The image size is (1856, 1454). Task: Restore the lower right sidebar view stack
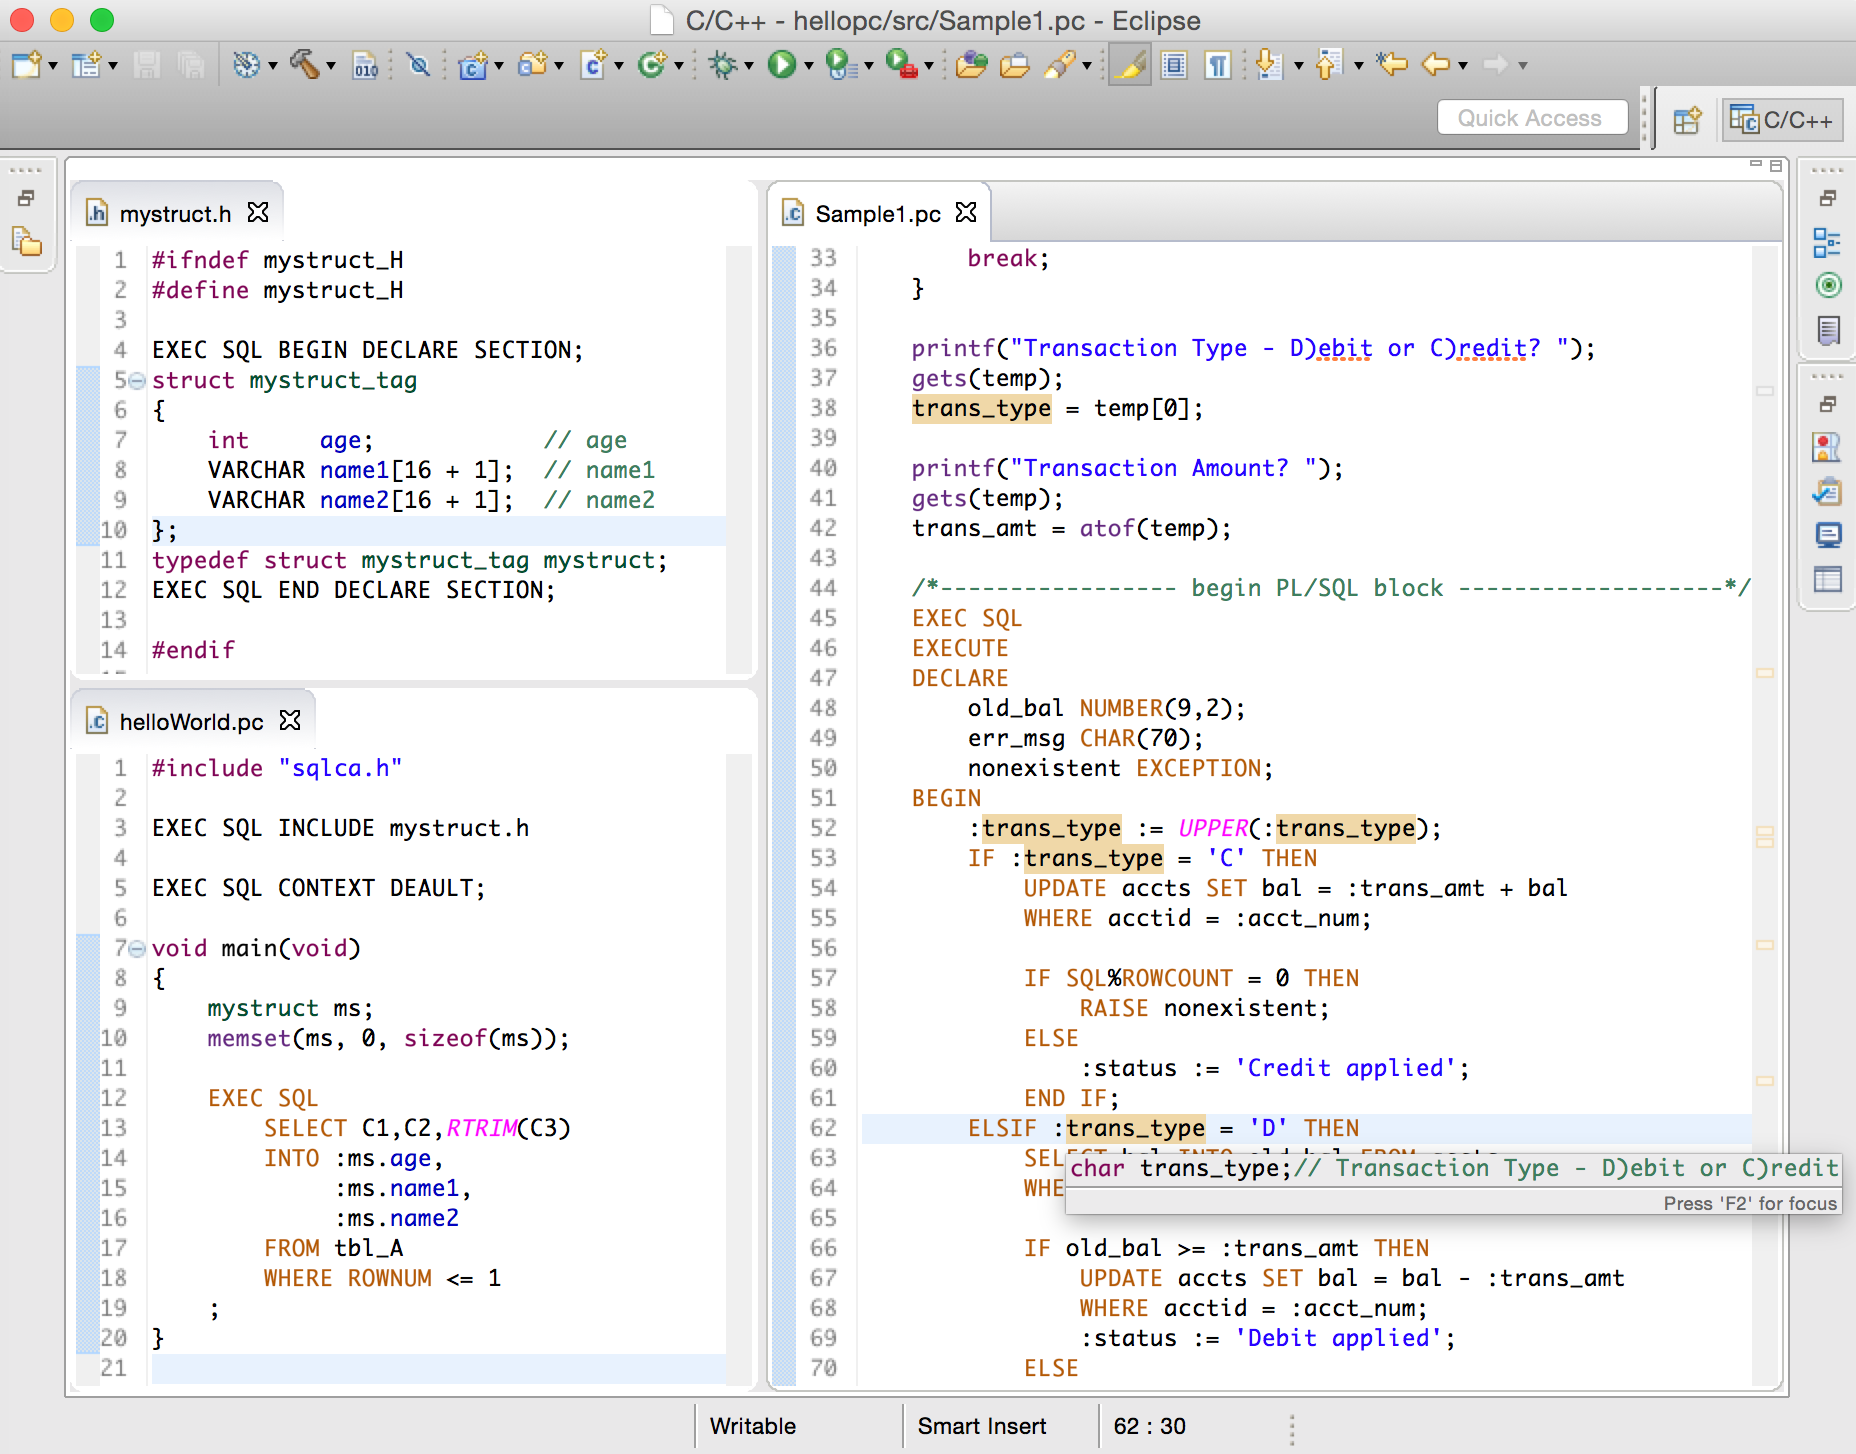pos(1828,404)
